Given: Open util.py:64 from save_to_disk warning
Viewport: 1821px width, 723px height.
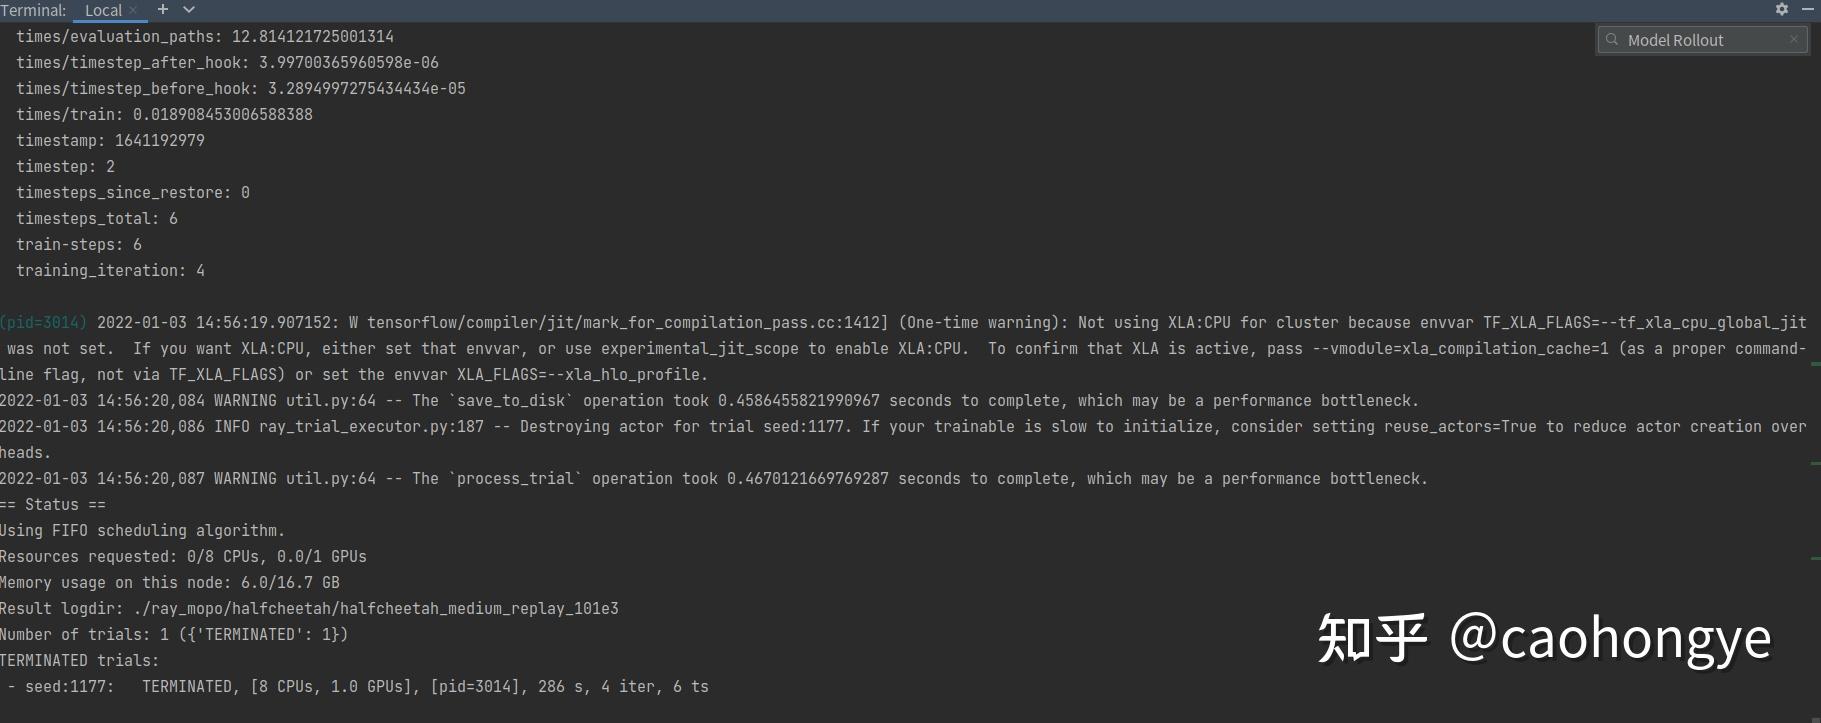Looking at the screenshot, I should point(330,400).
